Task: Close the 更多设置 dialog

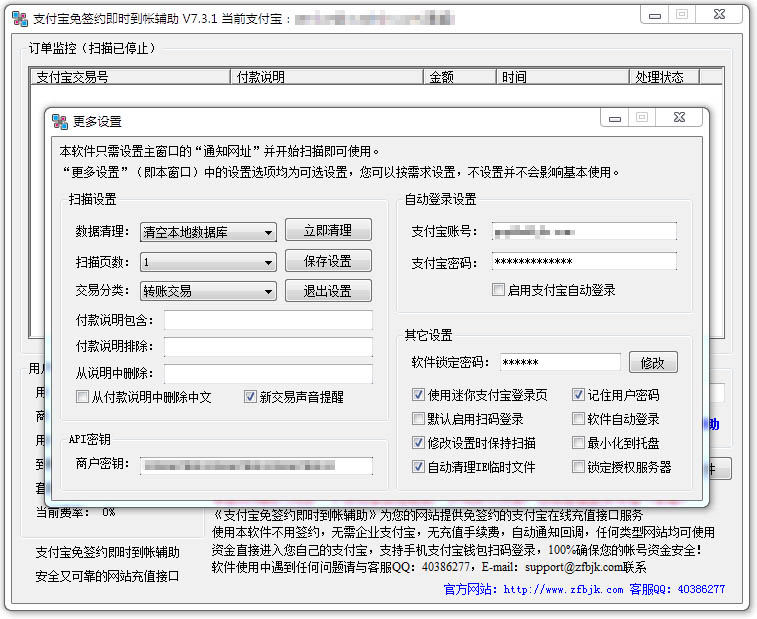Action: tap(679, 117)
